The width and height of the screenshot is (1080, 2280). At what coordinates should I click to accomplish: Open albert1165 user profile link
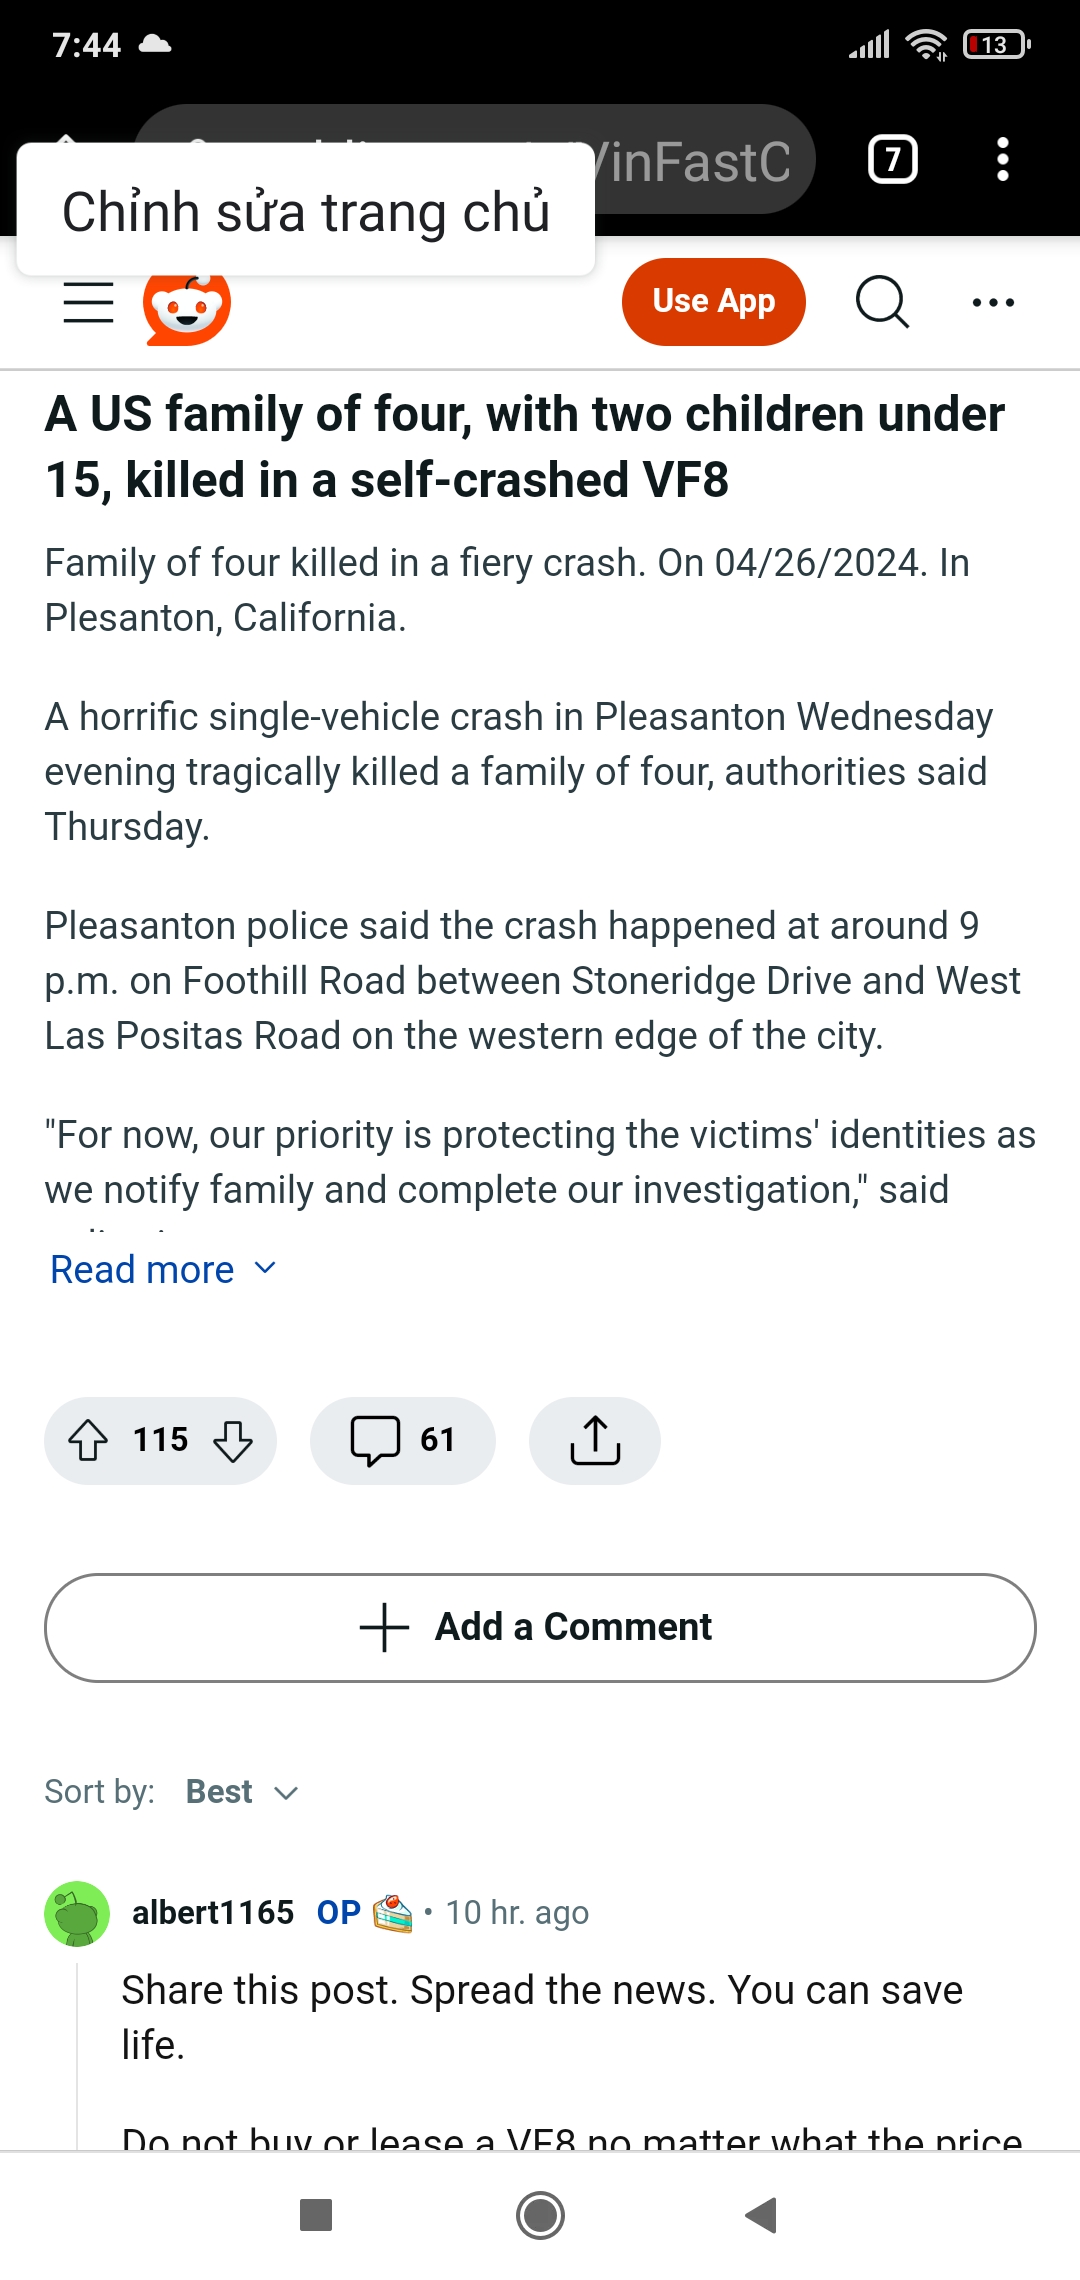(213, 1913)
